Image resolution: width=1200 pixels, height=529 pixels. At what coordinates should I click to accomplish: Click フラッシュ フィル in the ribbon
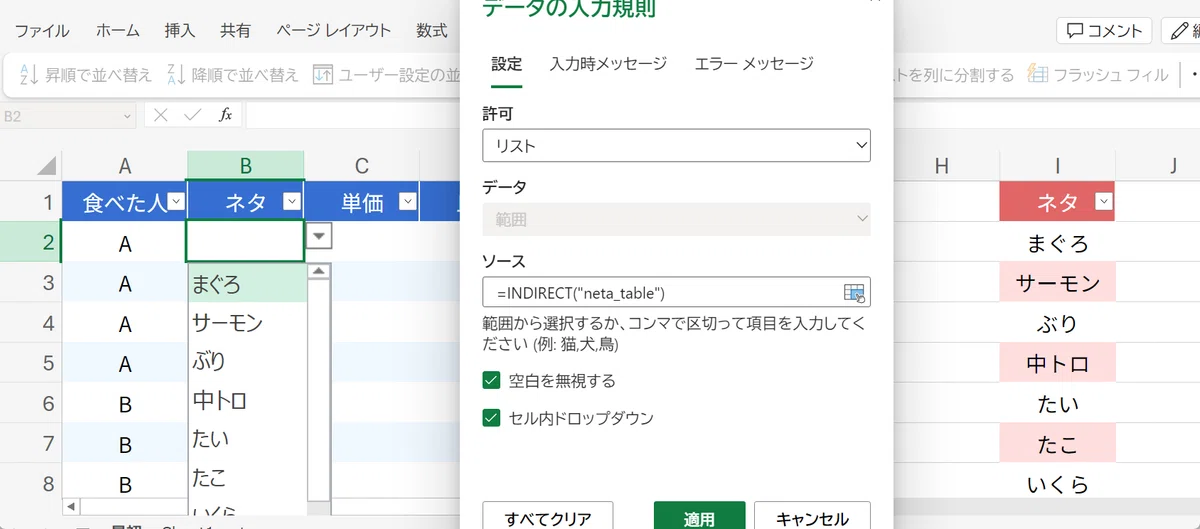click(1098, 75)
